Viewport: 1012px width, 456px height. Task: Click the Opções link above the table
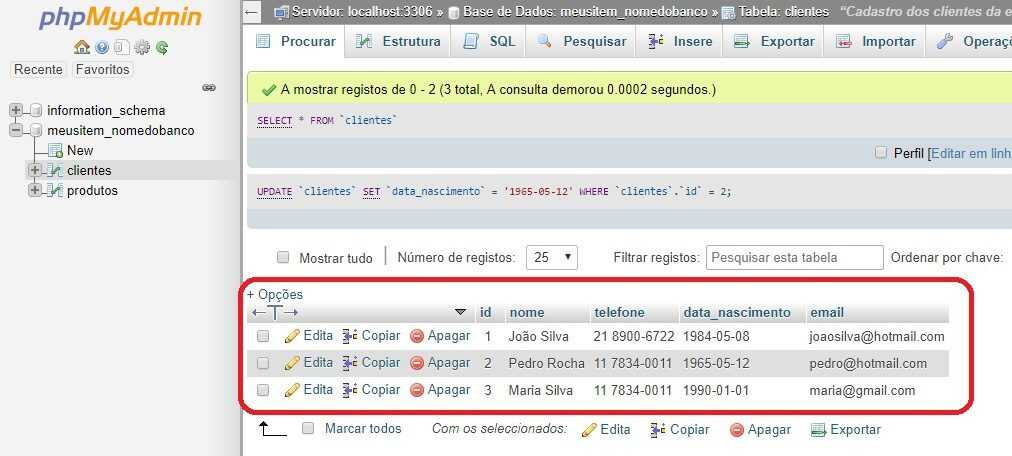[x=275, y=294]
